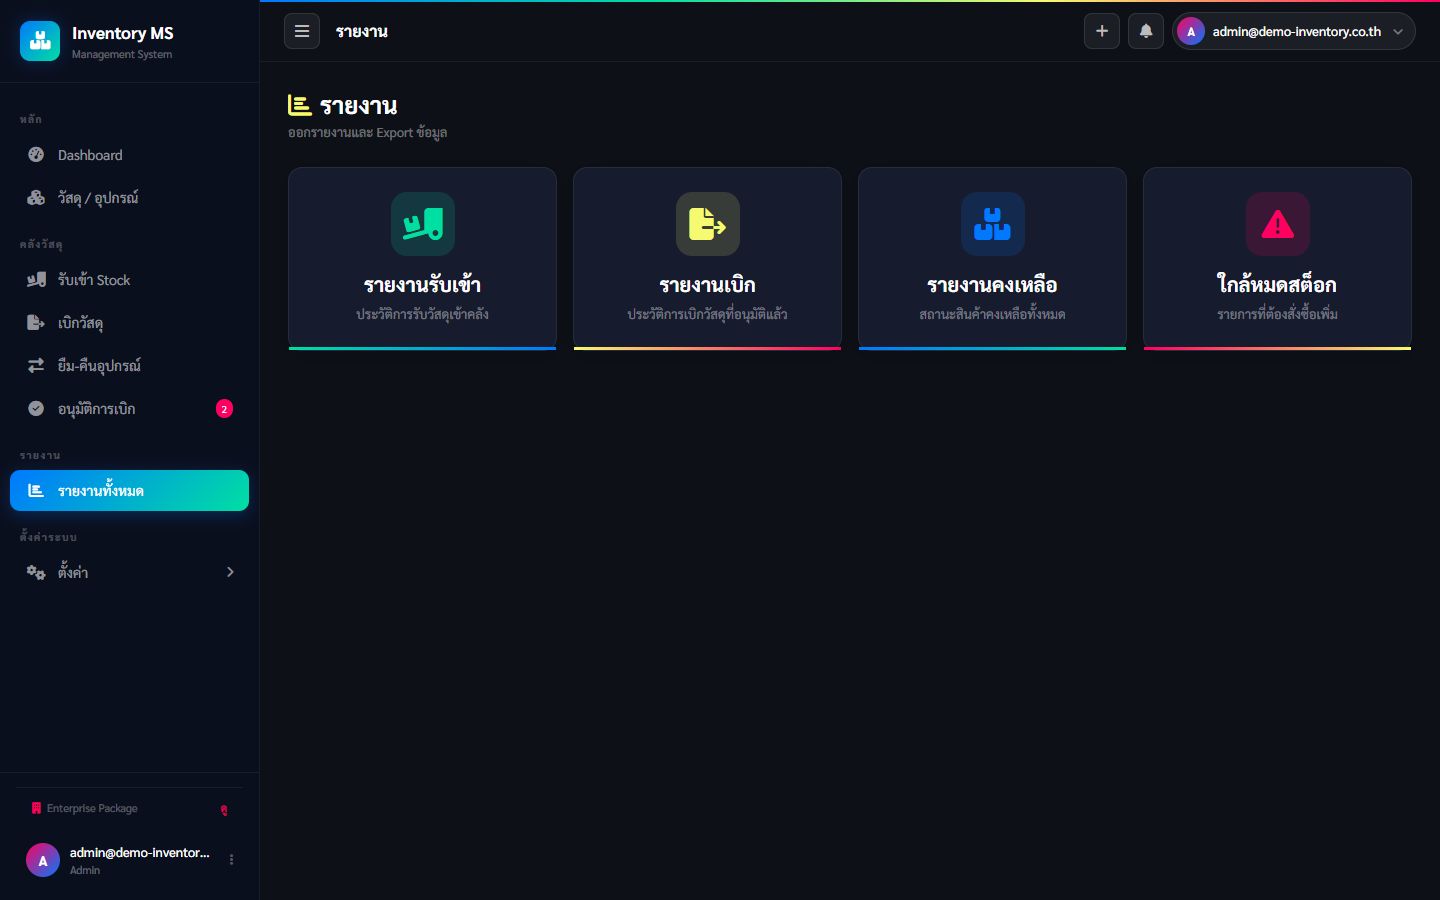The width and height of the screenshot is (1440, 900).
Task: Click ประวัติการเบิกวัสดุที่อนุมัติแล้ว description text
Action: (707, 314)
